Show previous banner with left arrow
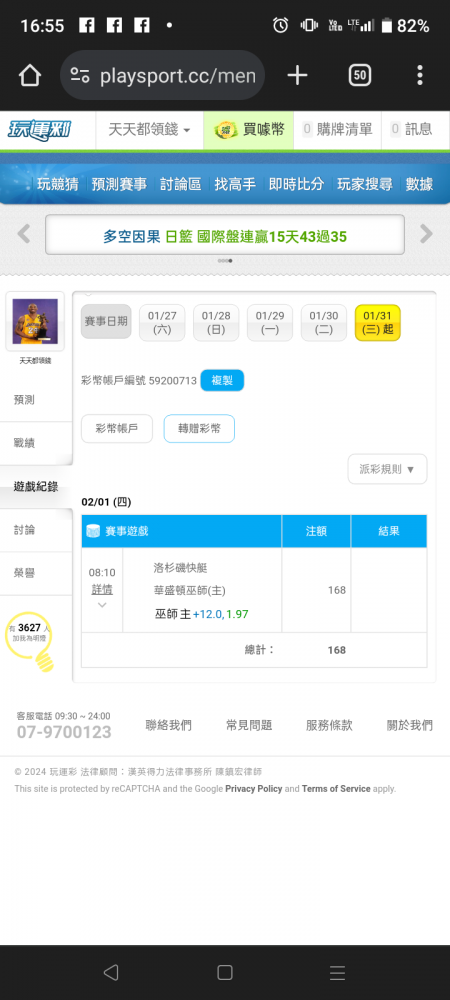Image resolution: width=450 pixels, height=1000 pixels. pos(24,234)
